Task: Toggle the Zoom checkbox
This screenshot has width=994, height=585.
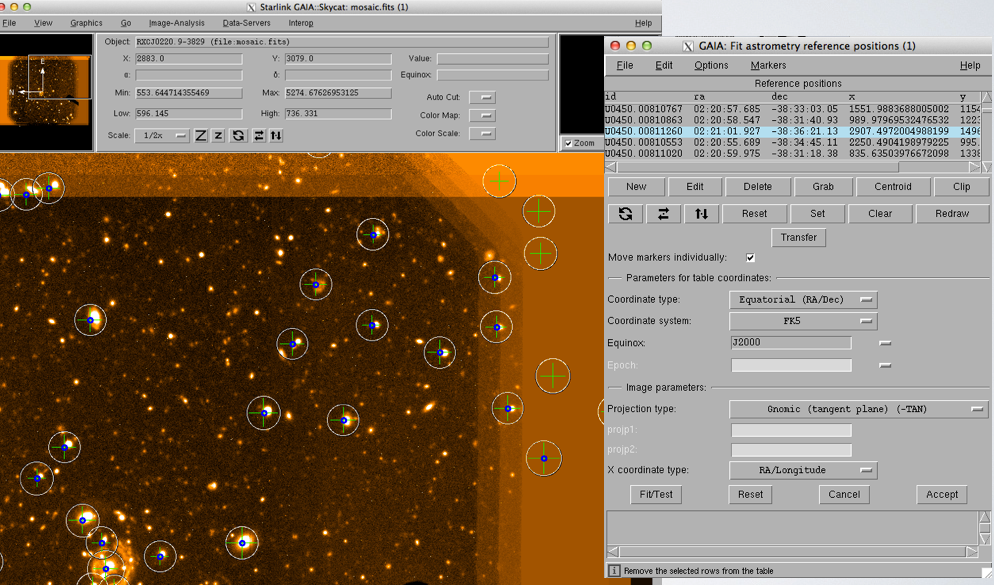Action: click(569, 143)
